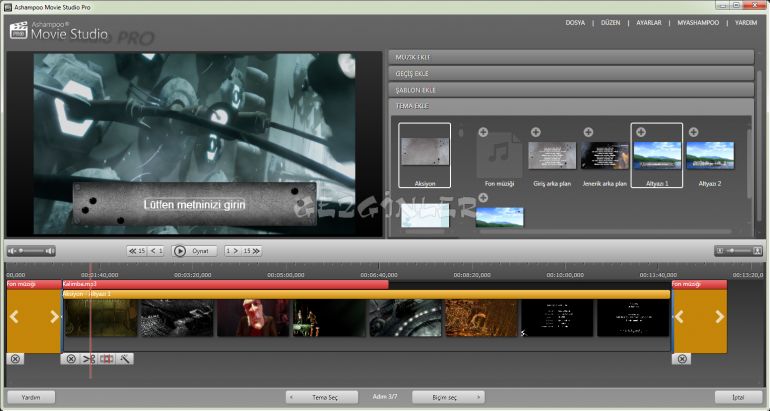Click the timeline zoom-out icon
The image size is (770, 411).
[x=720, y=251]
